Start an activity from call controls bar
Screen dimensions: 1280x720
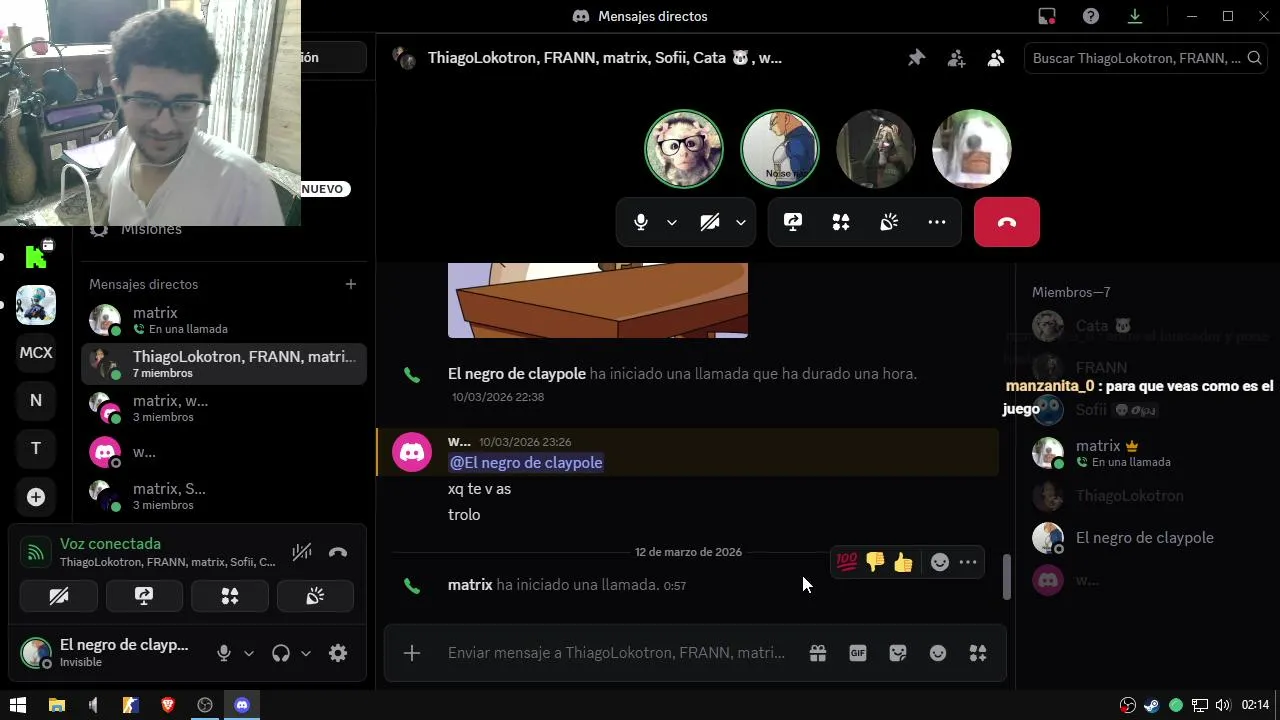coord(841,222)
